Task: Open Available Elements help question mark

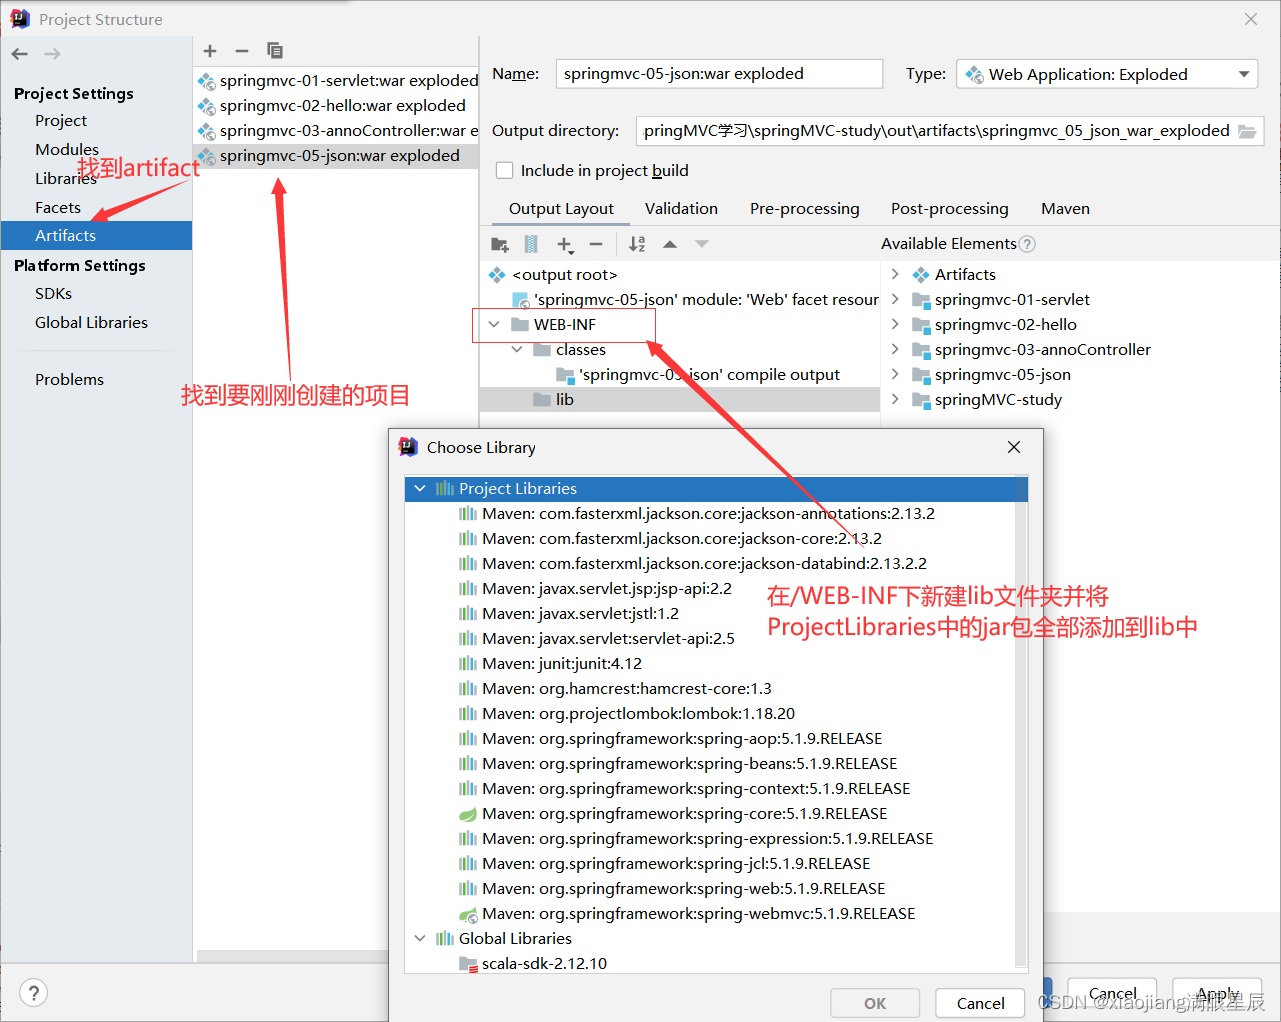Action: [x=1027, y=244]
